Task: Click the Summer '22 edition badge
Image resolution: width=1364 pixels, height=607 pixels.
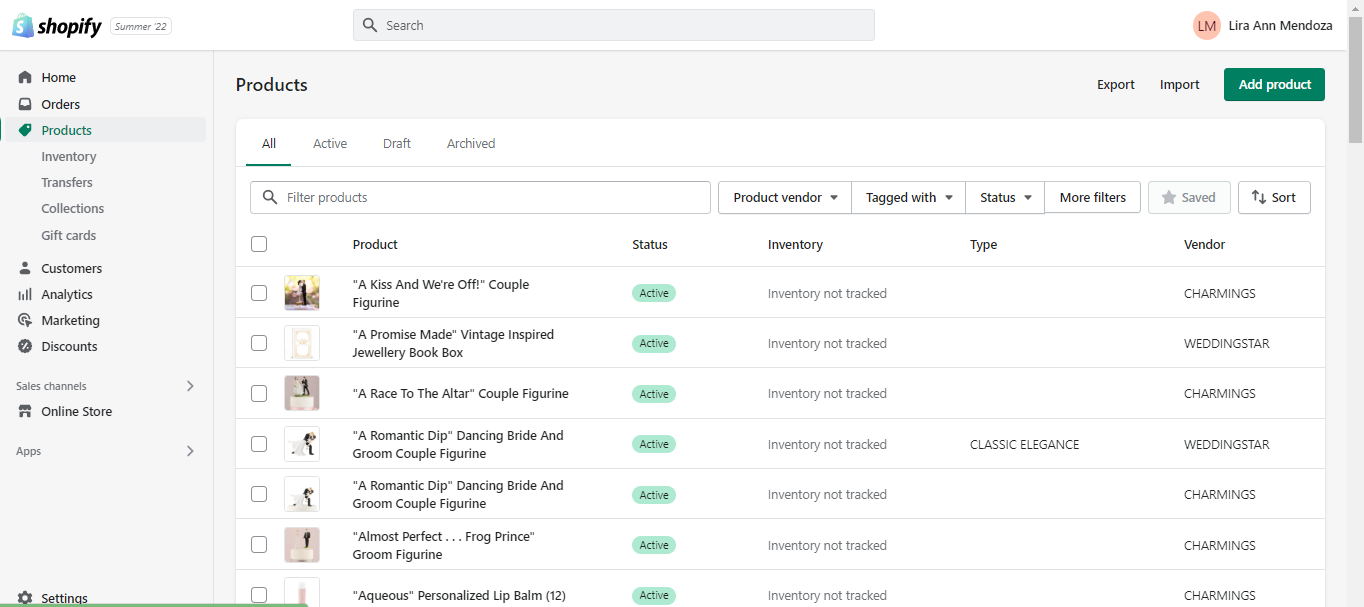Action: pyautogui.click(x=141, y=27)
